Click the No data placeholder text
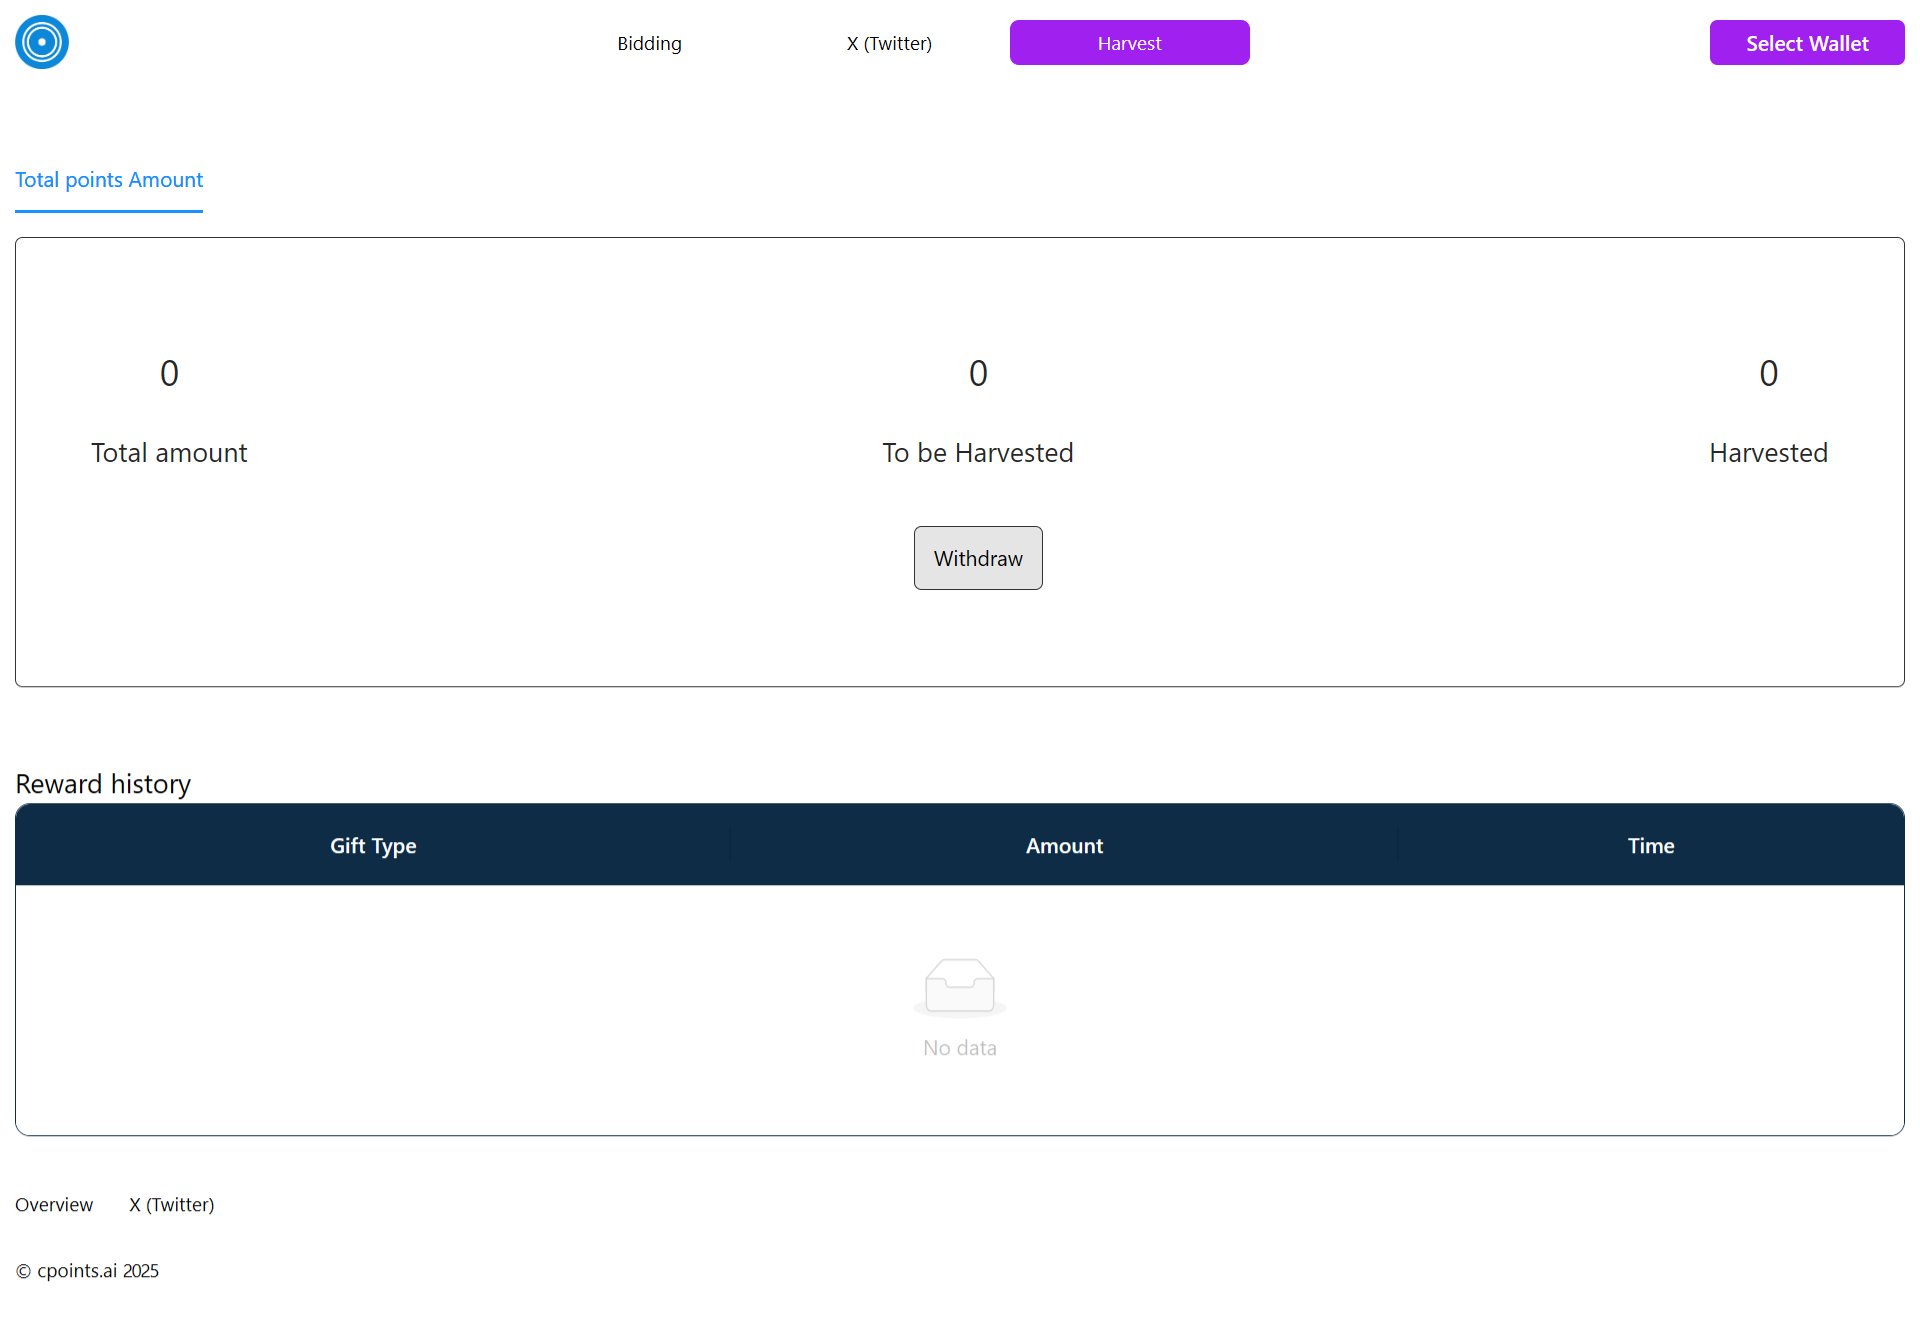 tap(959, 1048)
